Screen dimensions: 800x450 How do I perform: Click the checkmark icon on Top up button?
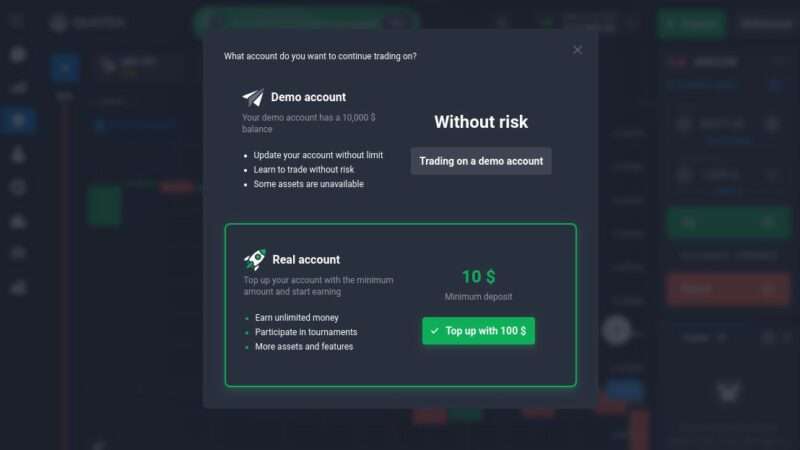[x=434, y=331]
